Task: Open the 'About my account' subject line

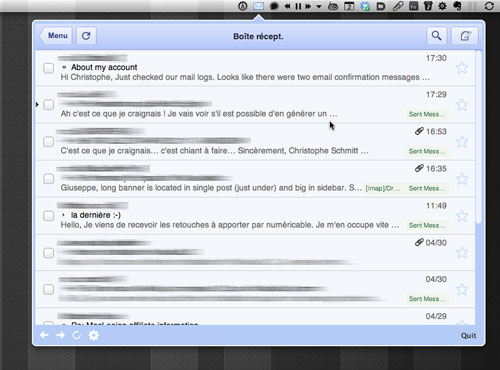Action: (104, 67)
